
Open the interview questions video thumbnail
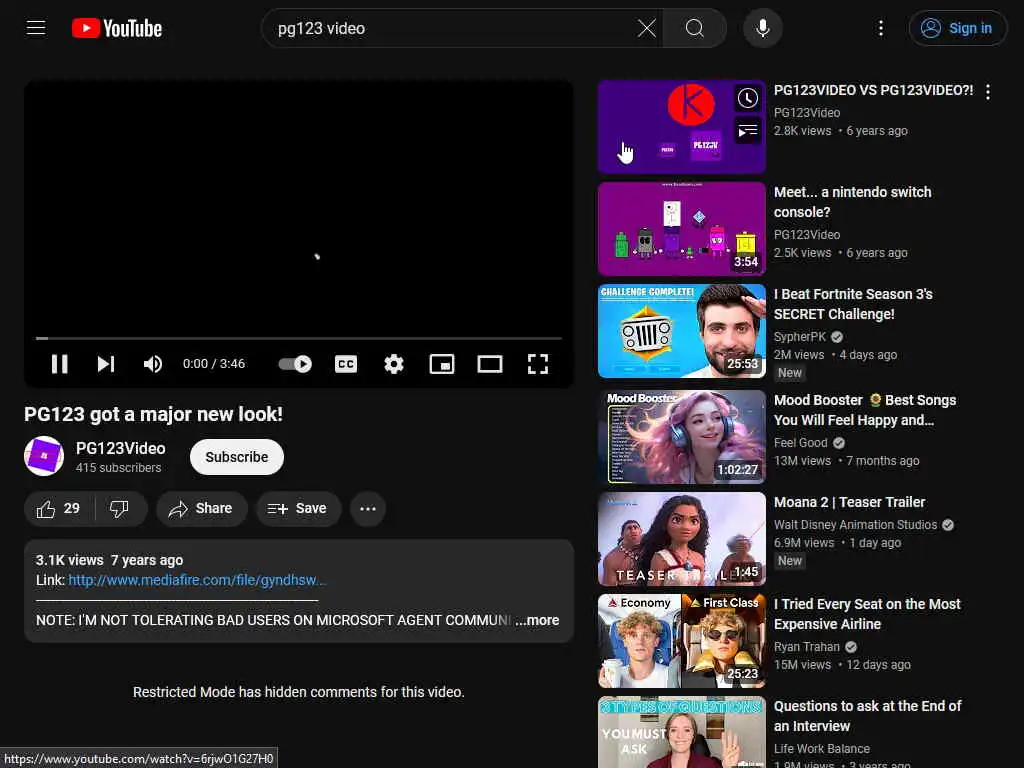pyautogui.click(x=682, y=731)
